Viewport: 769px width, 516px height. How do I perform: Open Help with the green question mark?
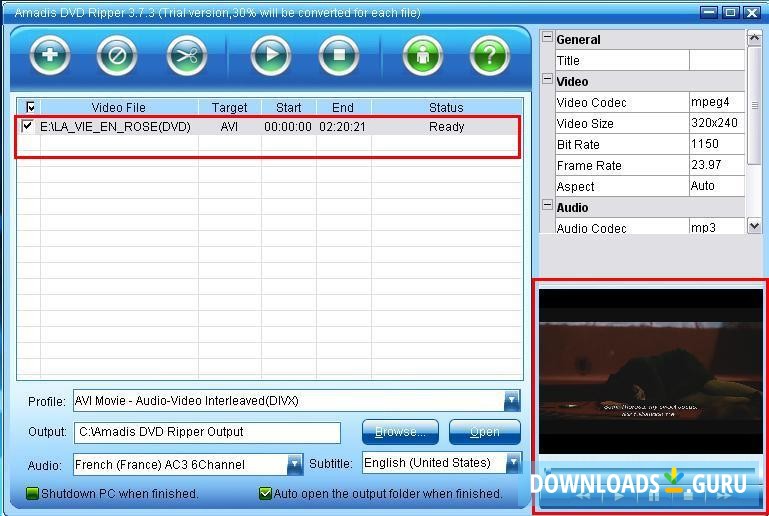pos(489,54)
